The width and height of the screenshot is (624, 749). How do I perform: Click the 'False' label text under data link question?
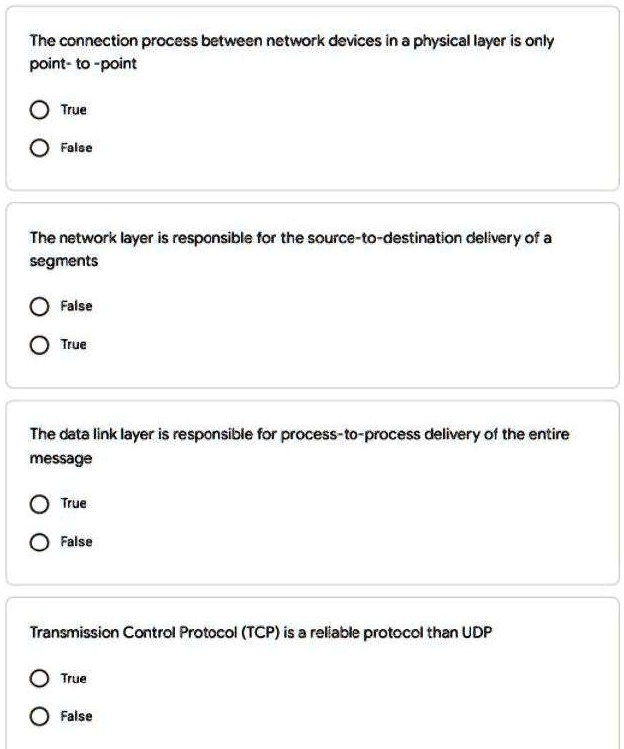click(x=76, y=542)
